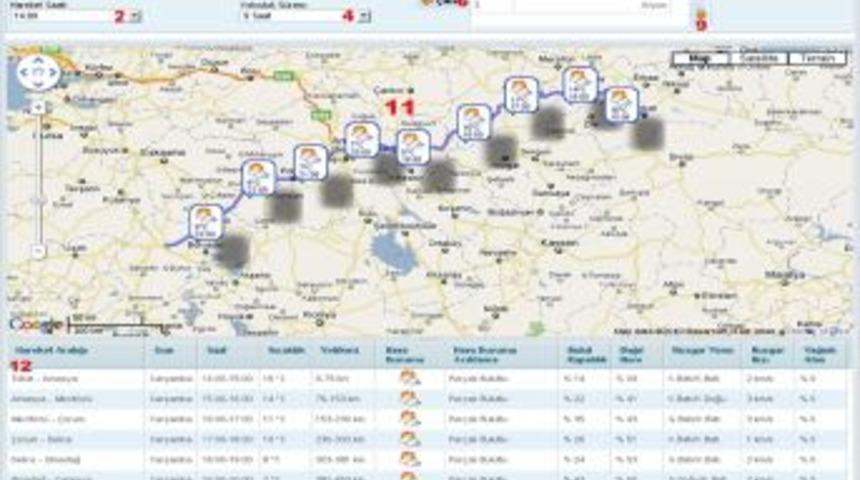Click the weather marker directly below red 11
The height and width of the screenshot is (480, 860).
[413, 146]
